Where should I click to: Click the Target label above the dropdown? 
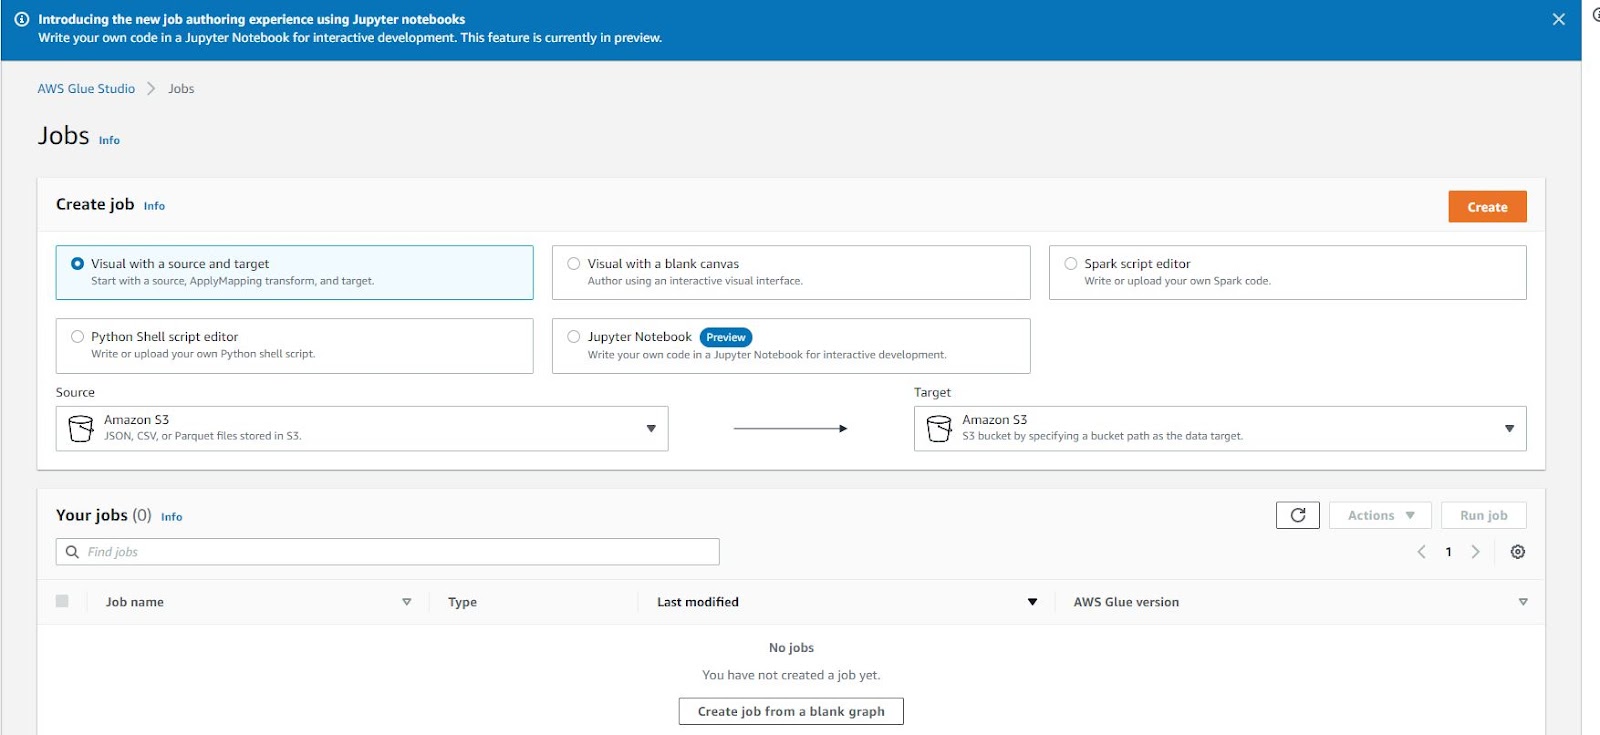(x=932, y=392)
